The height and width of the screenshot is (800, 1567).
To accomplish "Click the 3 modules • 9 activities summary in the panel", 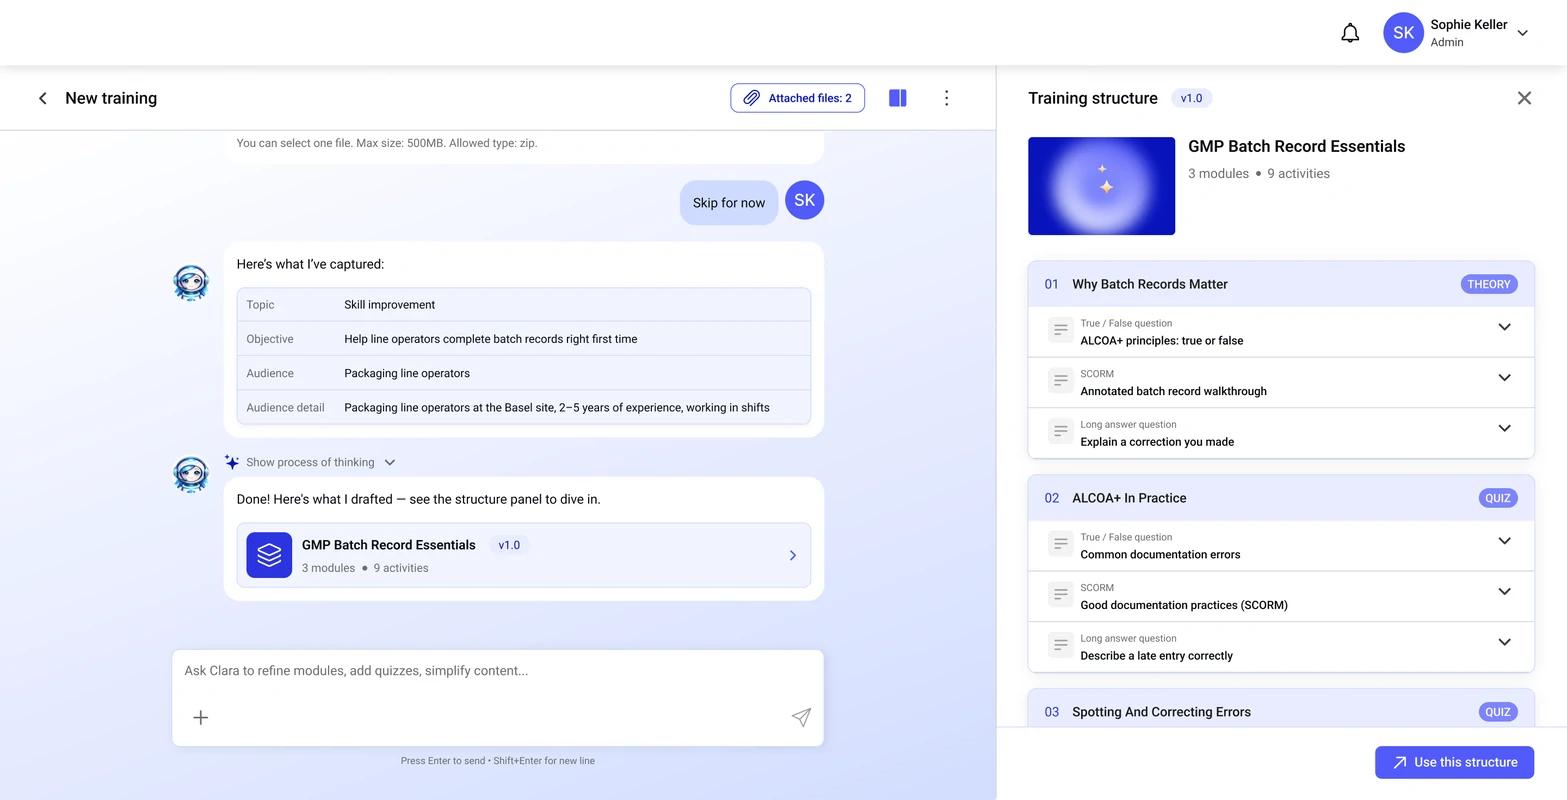I will tap(1258, 174).
